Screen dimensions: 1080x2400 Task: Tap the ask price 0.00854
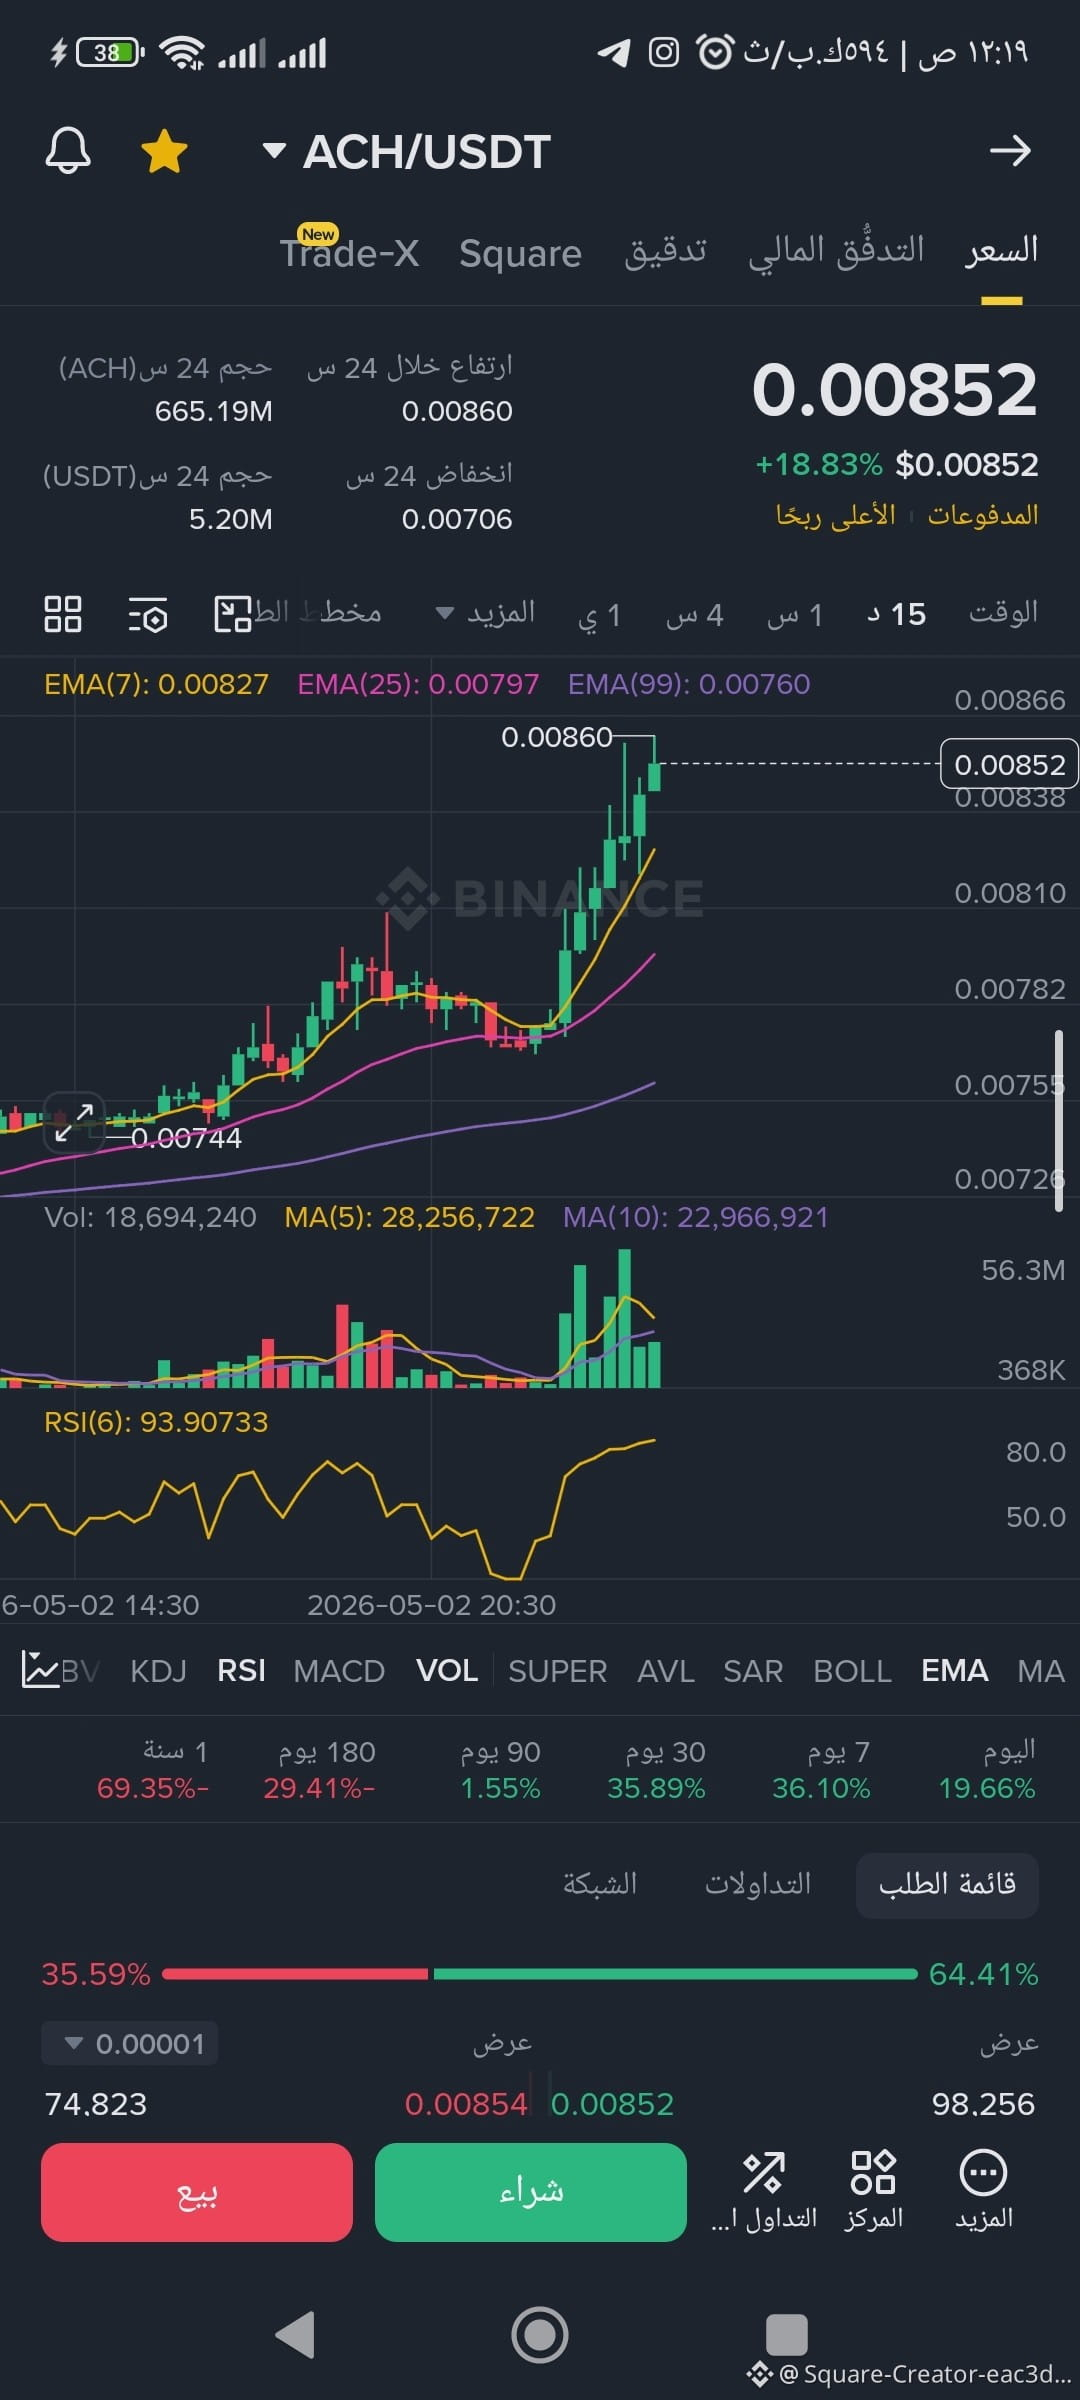click(x=466, y=2104)
